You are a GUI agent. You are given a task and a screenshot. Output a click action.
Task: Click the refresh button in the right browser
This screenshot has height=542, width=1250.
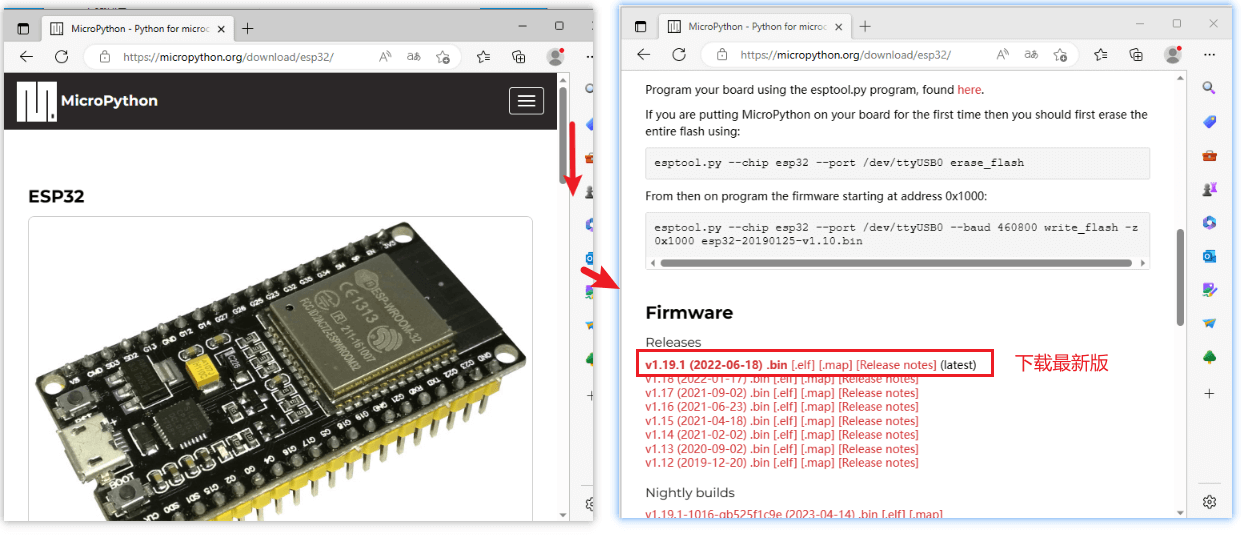point(679,55)
